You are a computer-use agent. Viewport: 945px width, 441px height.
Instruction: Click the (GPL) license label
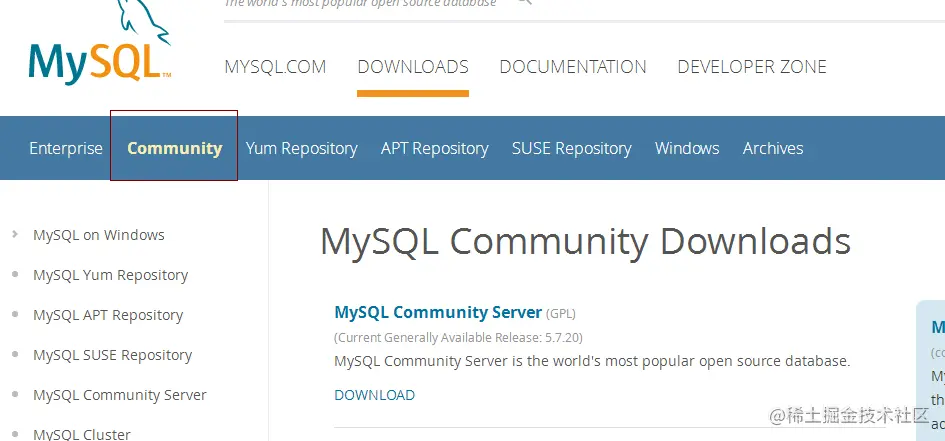click(560, 314)
